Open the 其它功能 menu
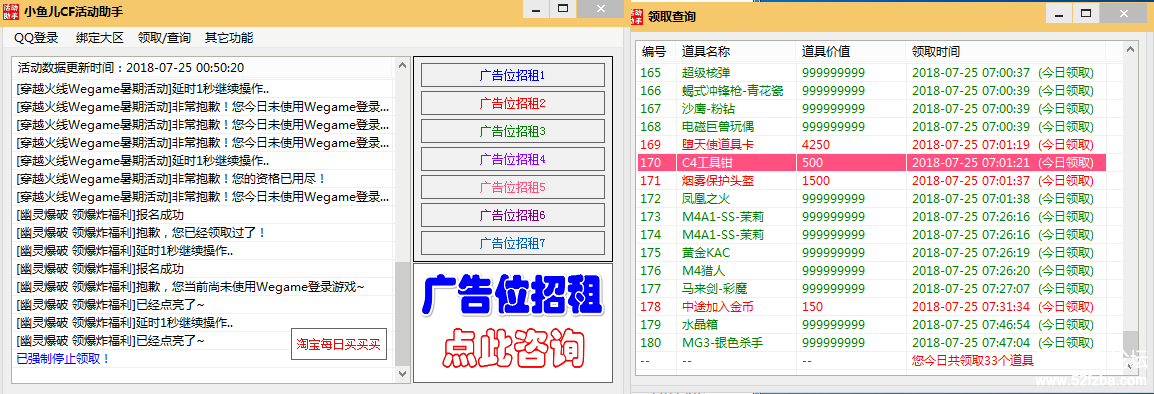Image resolution: width=1154 pixels, height=394 pixels. pos(229,38)
